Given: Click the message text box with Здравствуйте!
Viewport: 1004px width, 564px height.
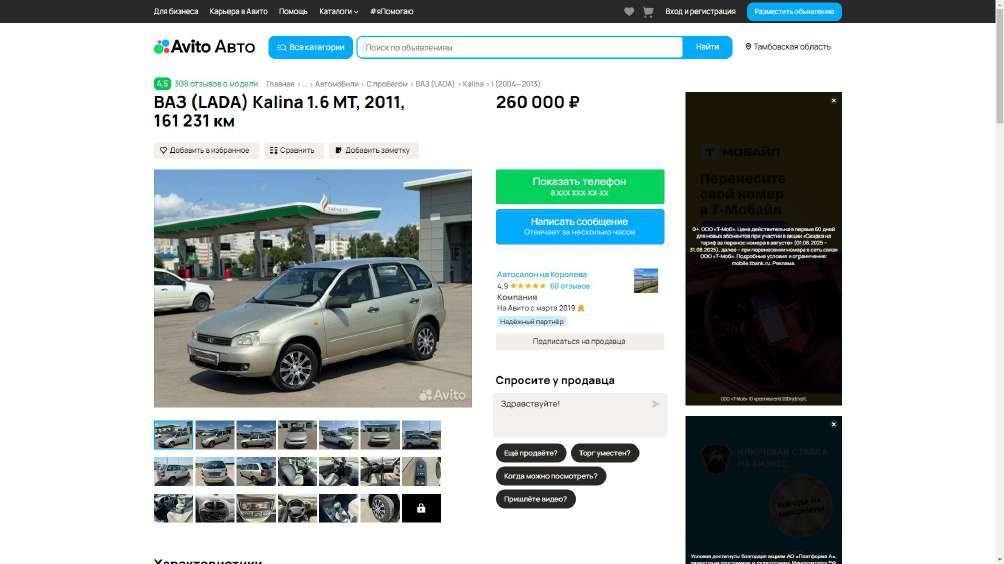Looking at the screenshot, I should click(579, 415).
